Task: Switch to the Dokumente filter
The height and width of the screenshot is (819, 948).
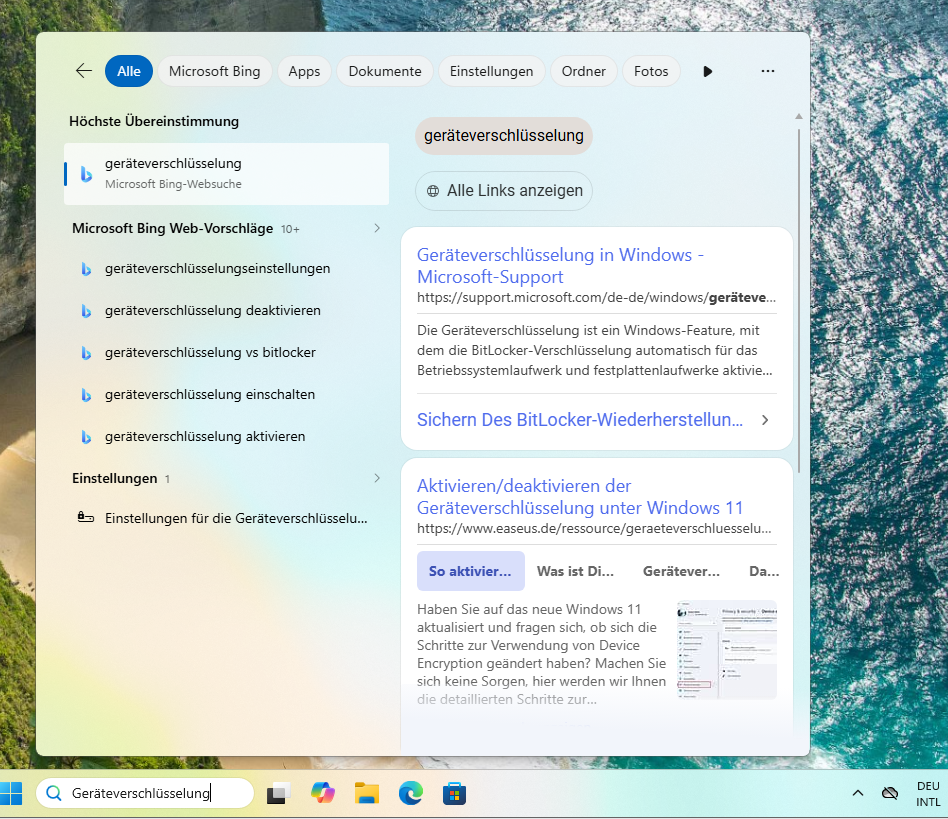Action: click(385, 71)
